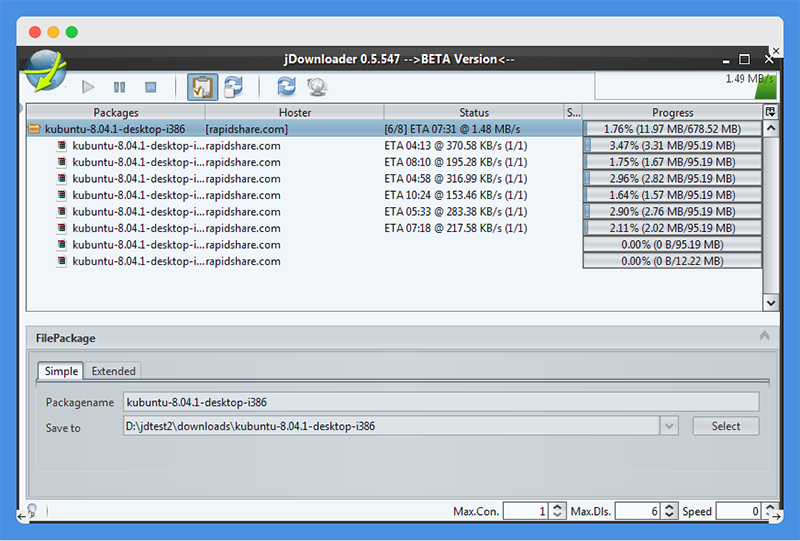Collapse the kubuntu-8.04.1-desktop-i386 package folder icon
The image size is (800, 541).
pyautogui.click(x=34, y=129)
